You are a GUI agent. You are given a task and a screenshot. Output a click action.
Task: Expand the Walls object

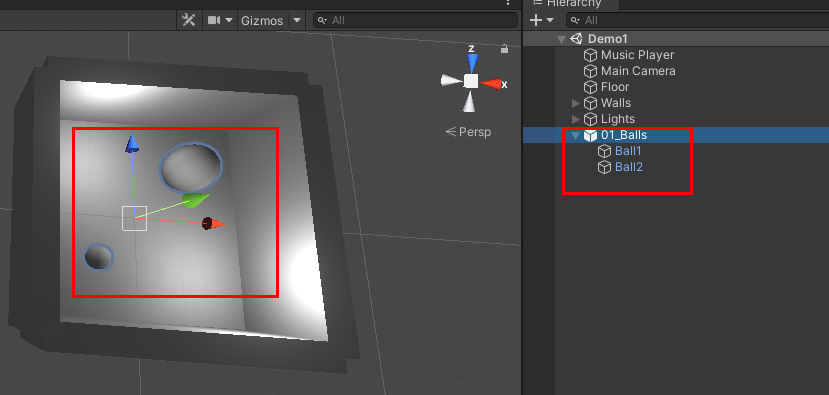point(576,103)
